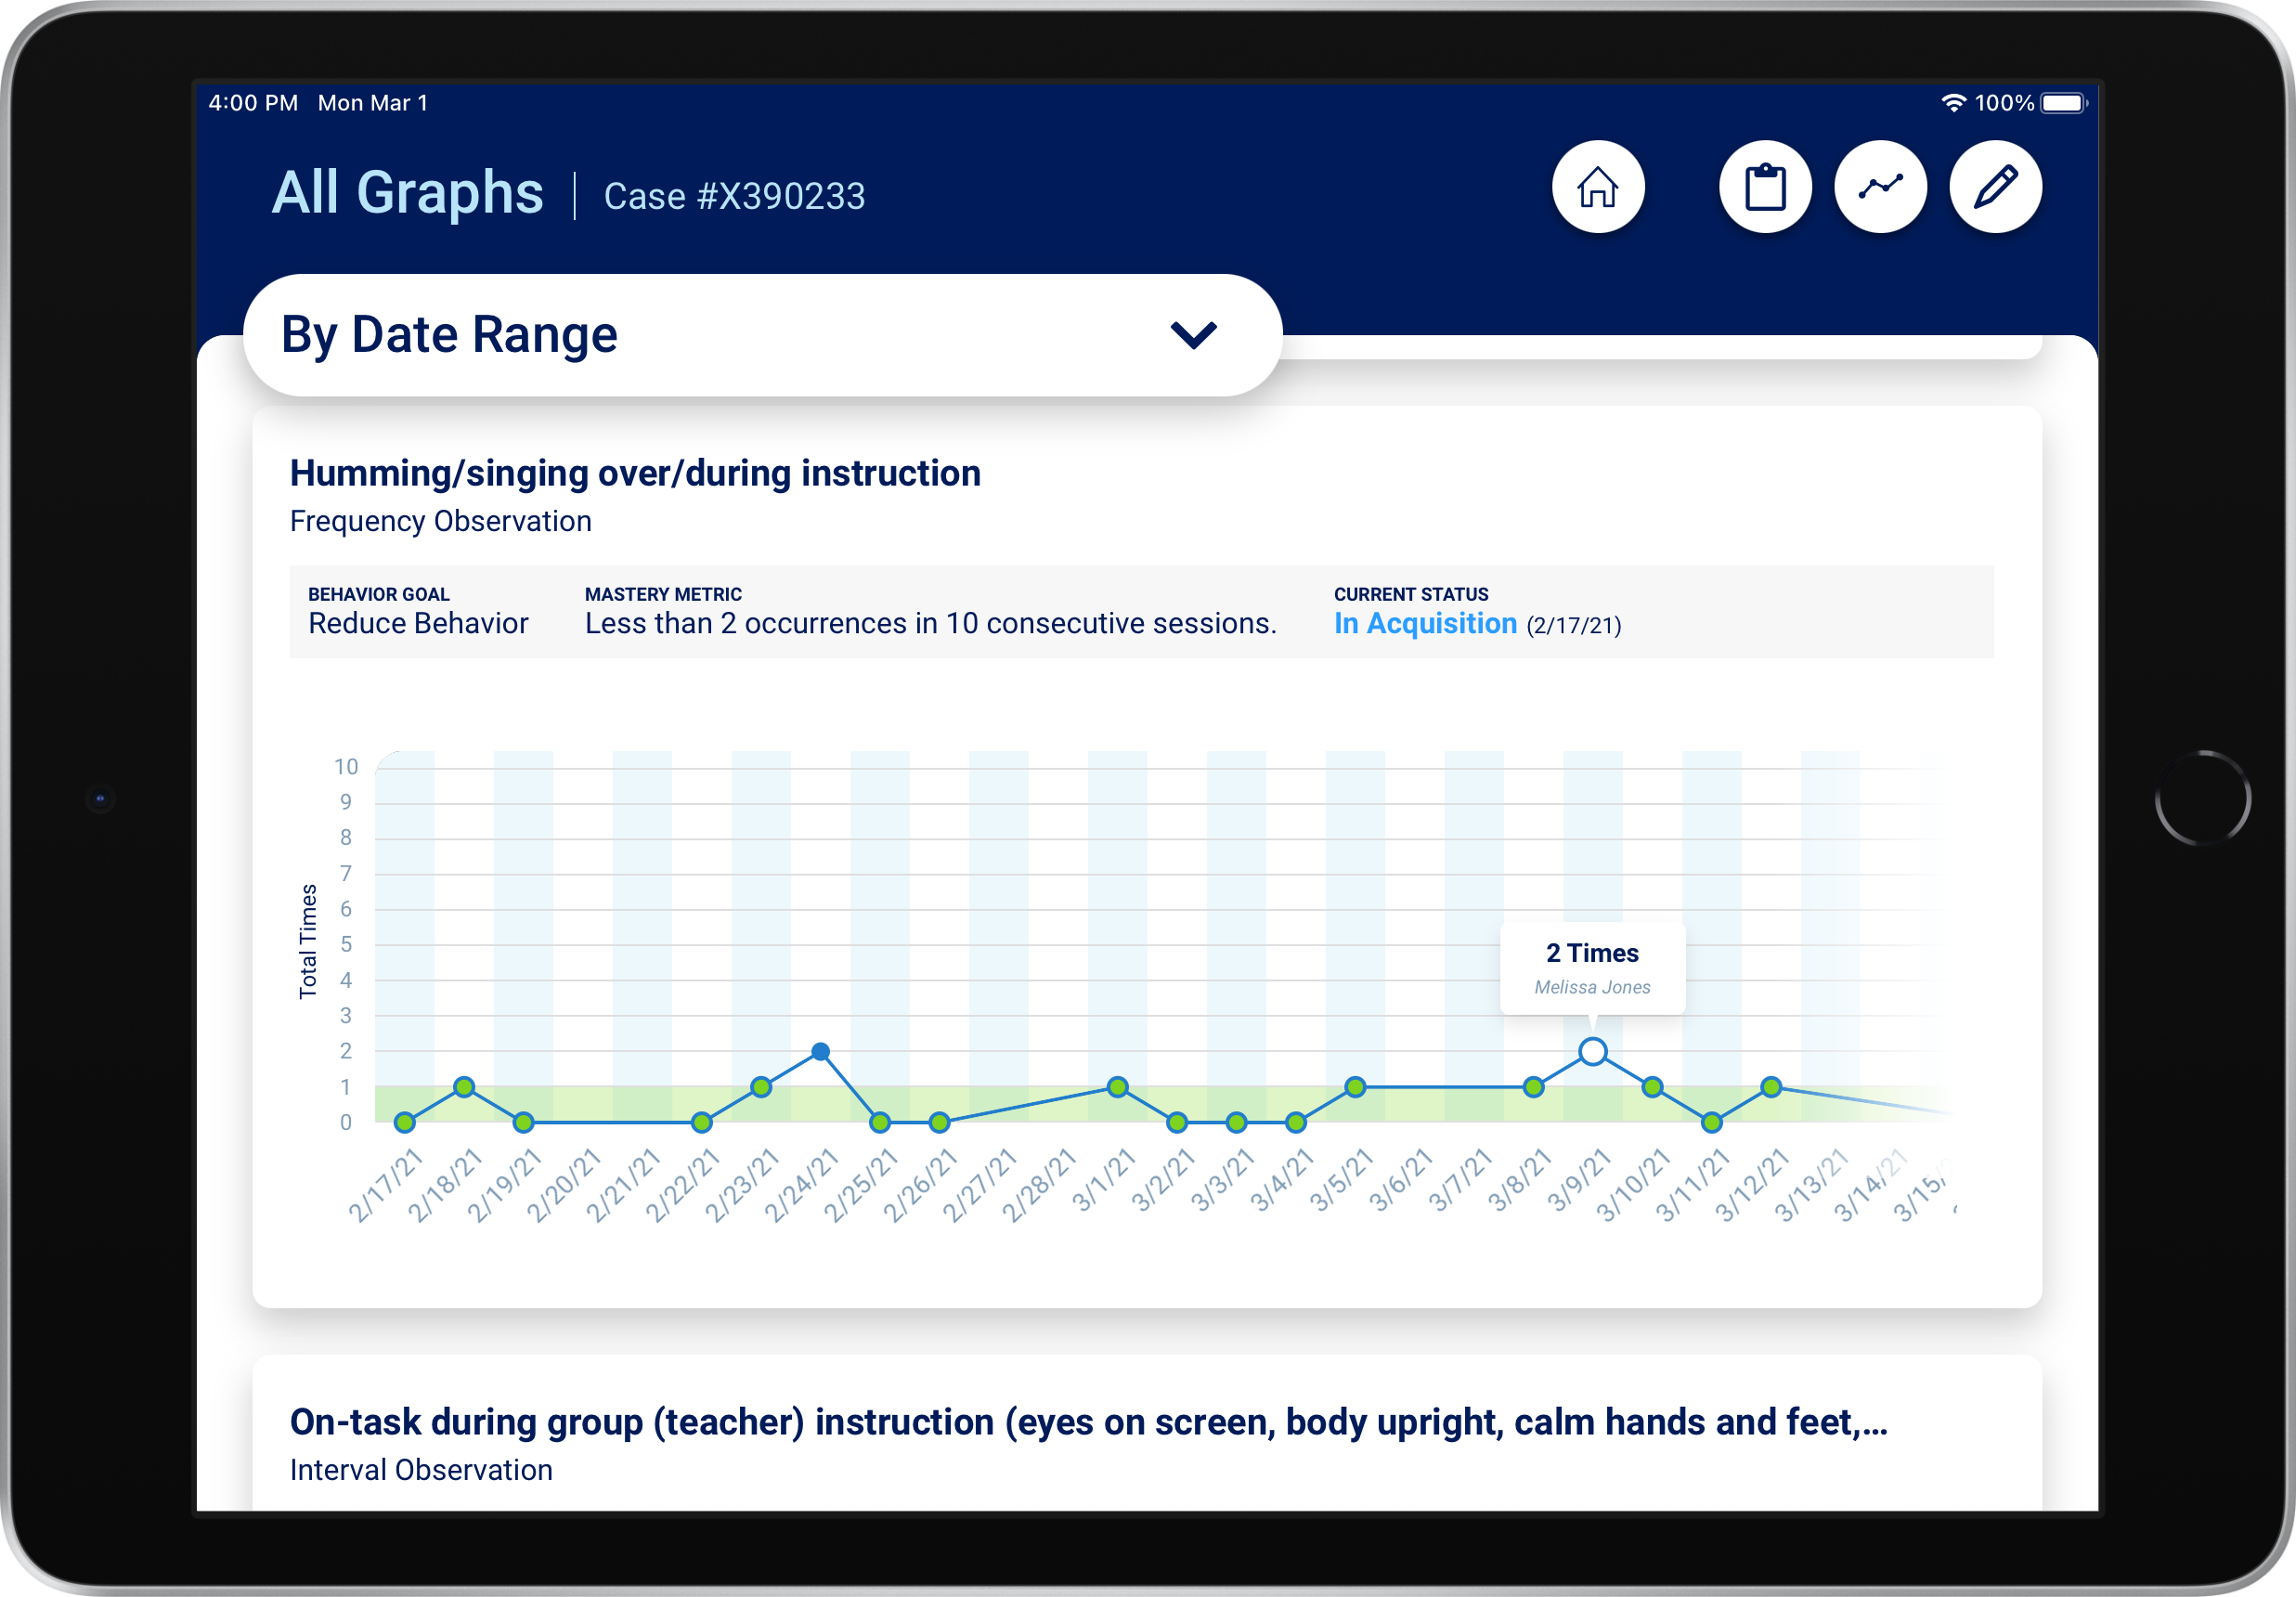
Task: Select the highlighted 3/9/21 data point
Action: coord(1593,1051)
